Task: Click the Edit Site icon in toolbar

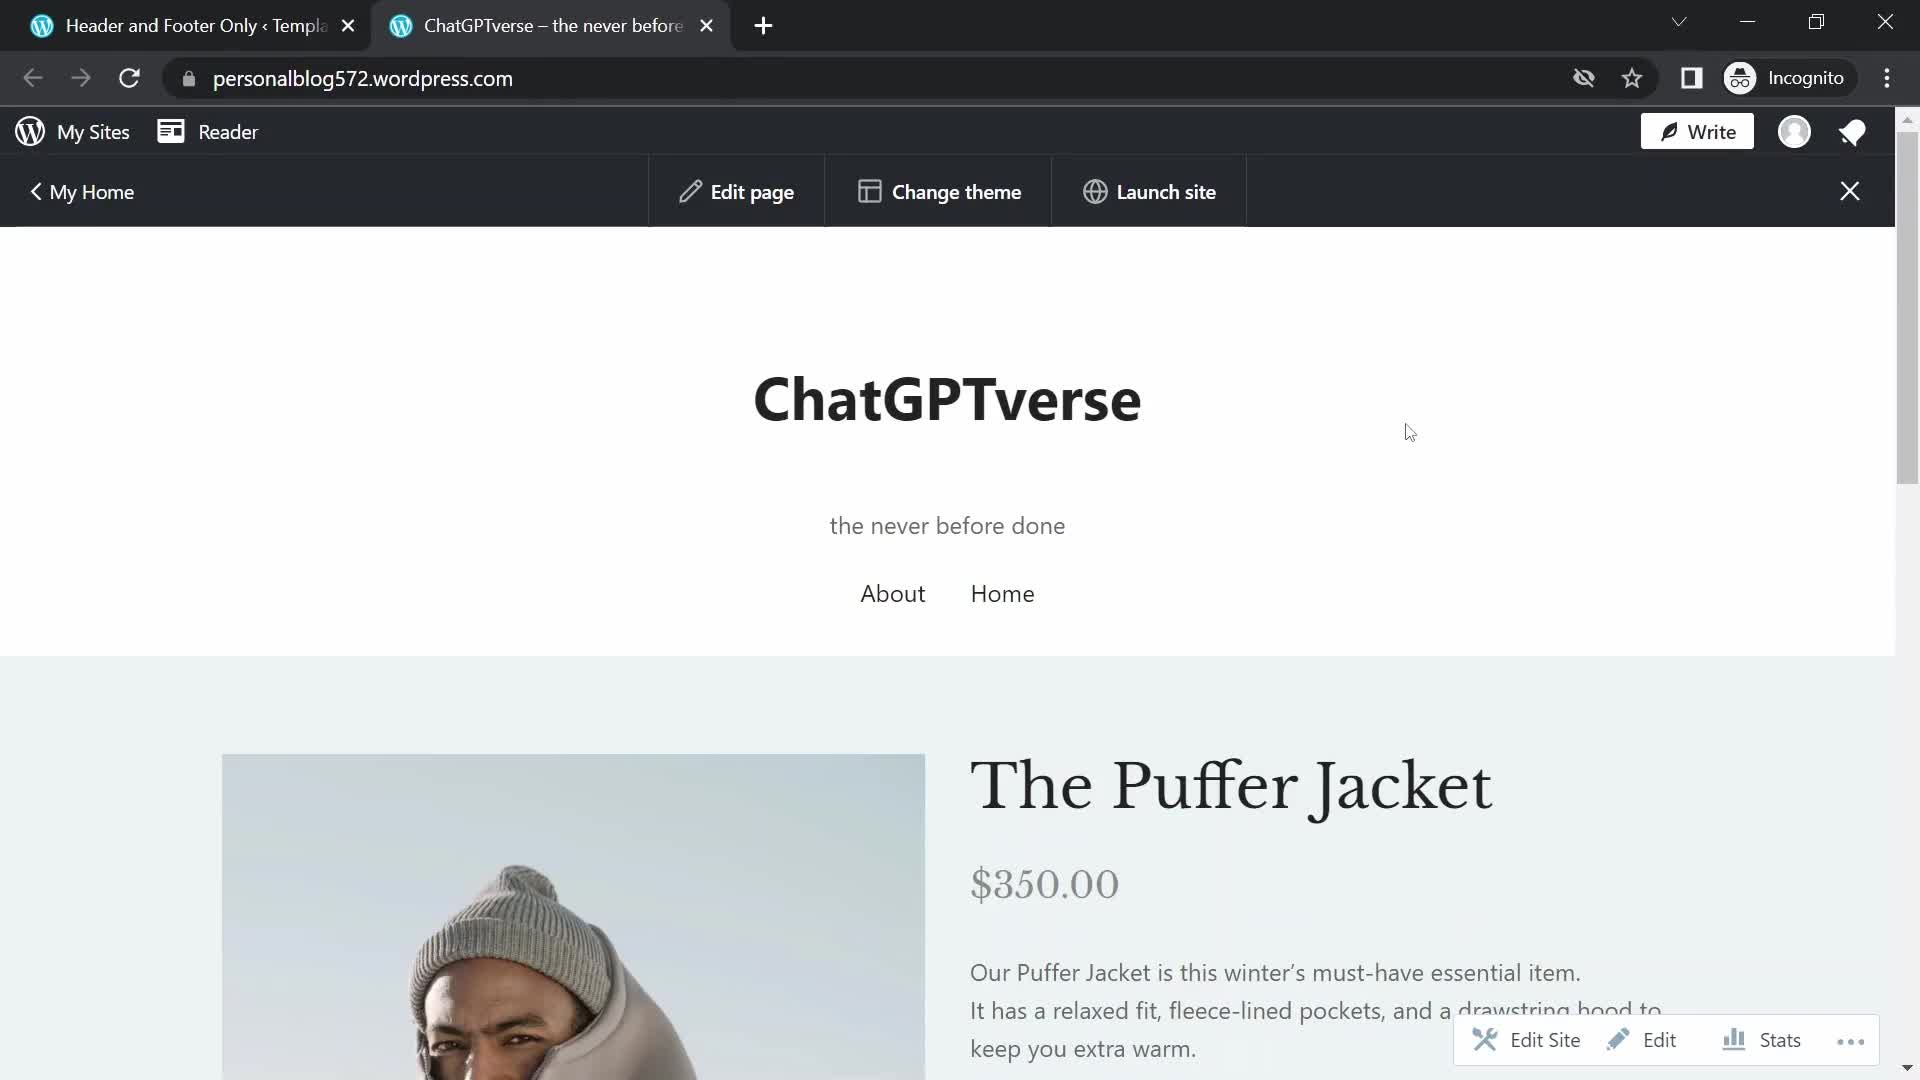Action: pyautogui.click(x=1485, y=1039)
